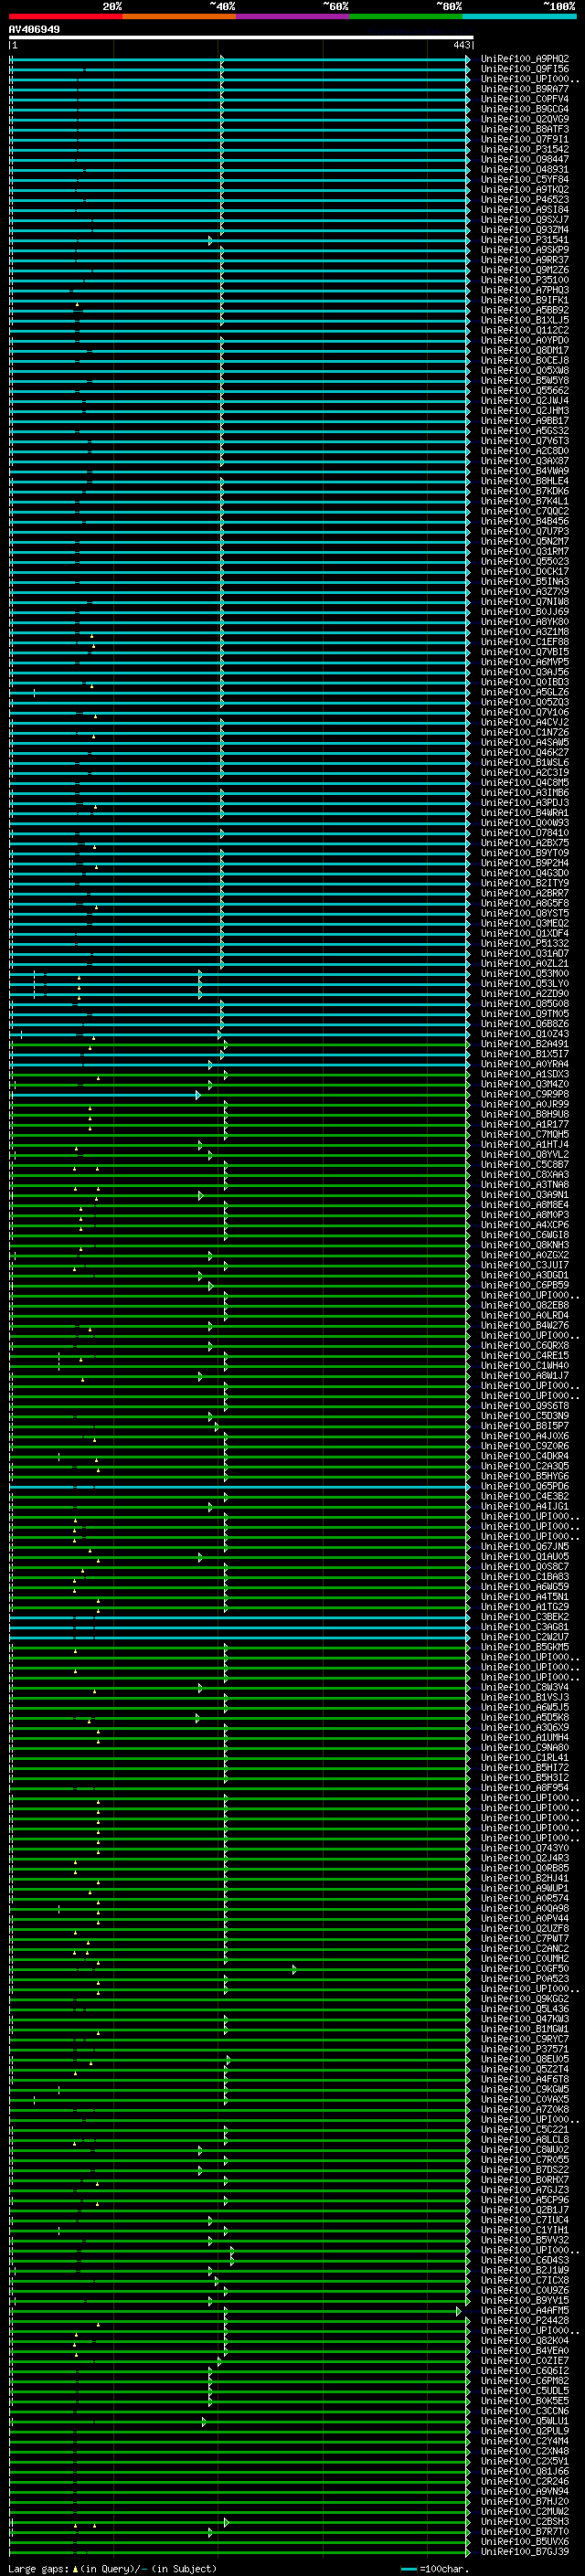Click the purple ~60% identity legend segment
Viewport: 585px width, 2576px height.
tap(293, 16)
